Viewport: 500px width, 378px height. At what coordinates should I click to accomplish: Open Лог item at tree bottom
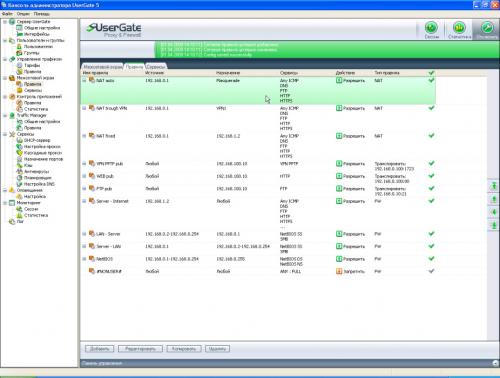(20, 221)
